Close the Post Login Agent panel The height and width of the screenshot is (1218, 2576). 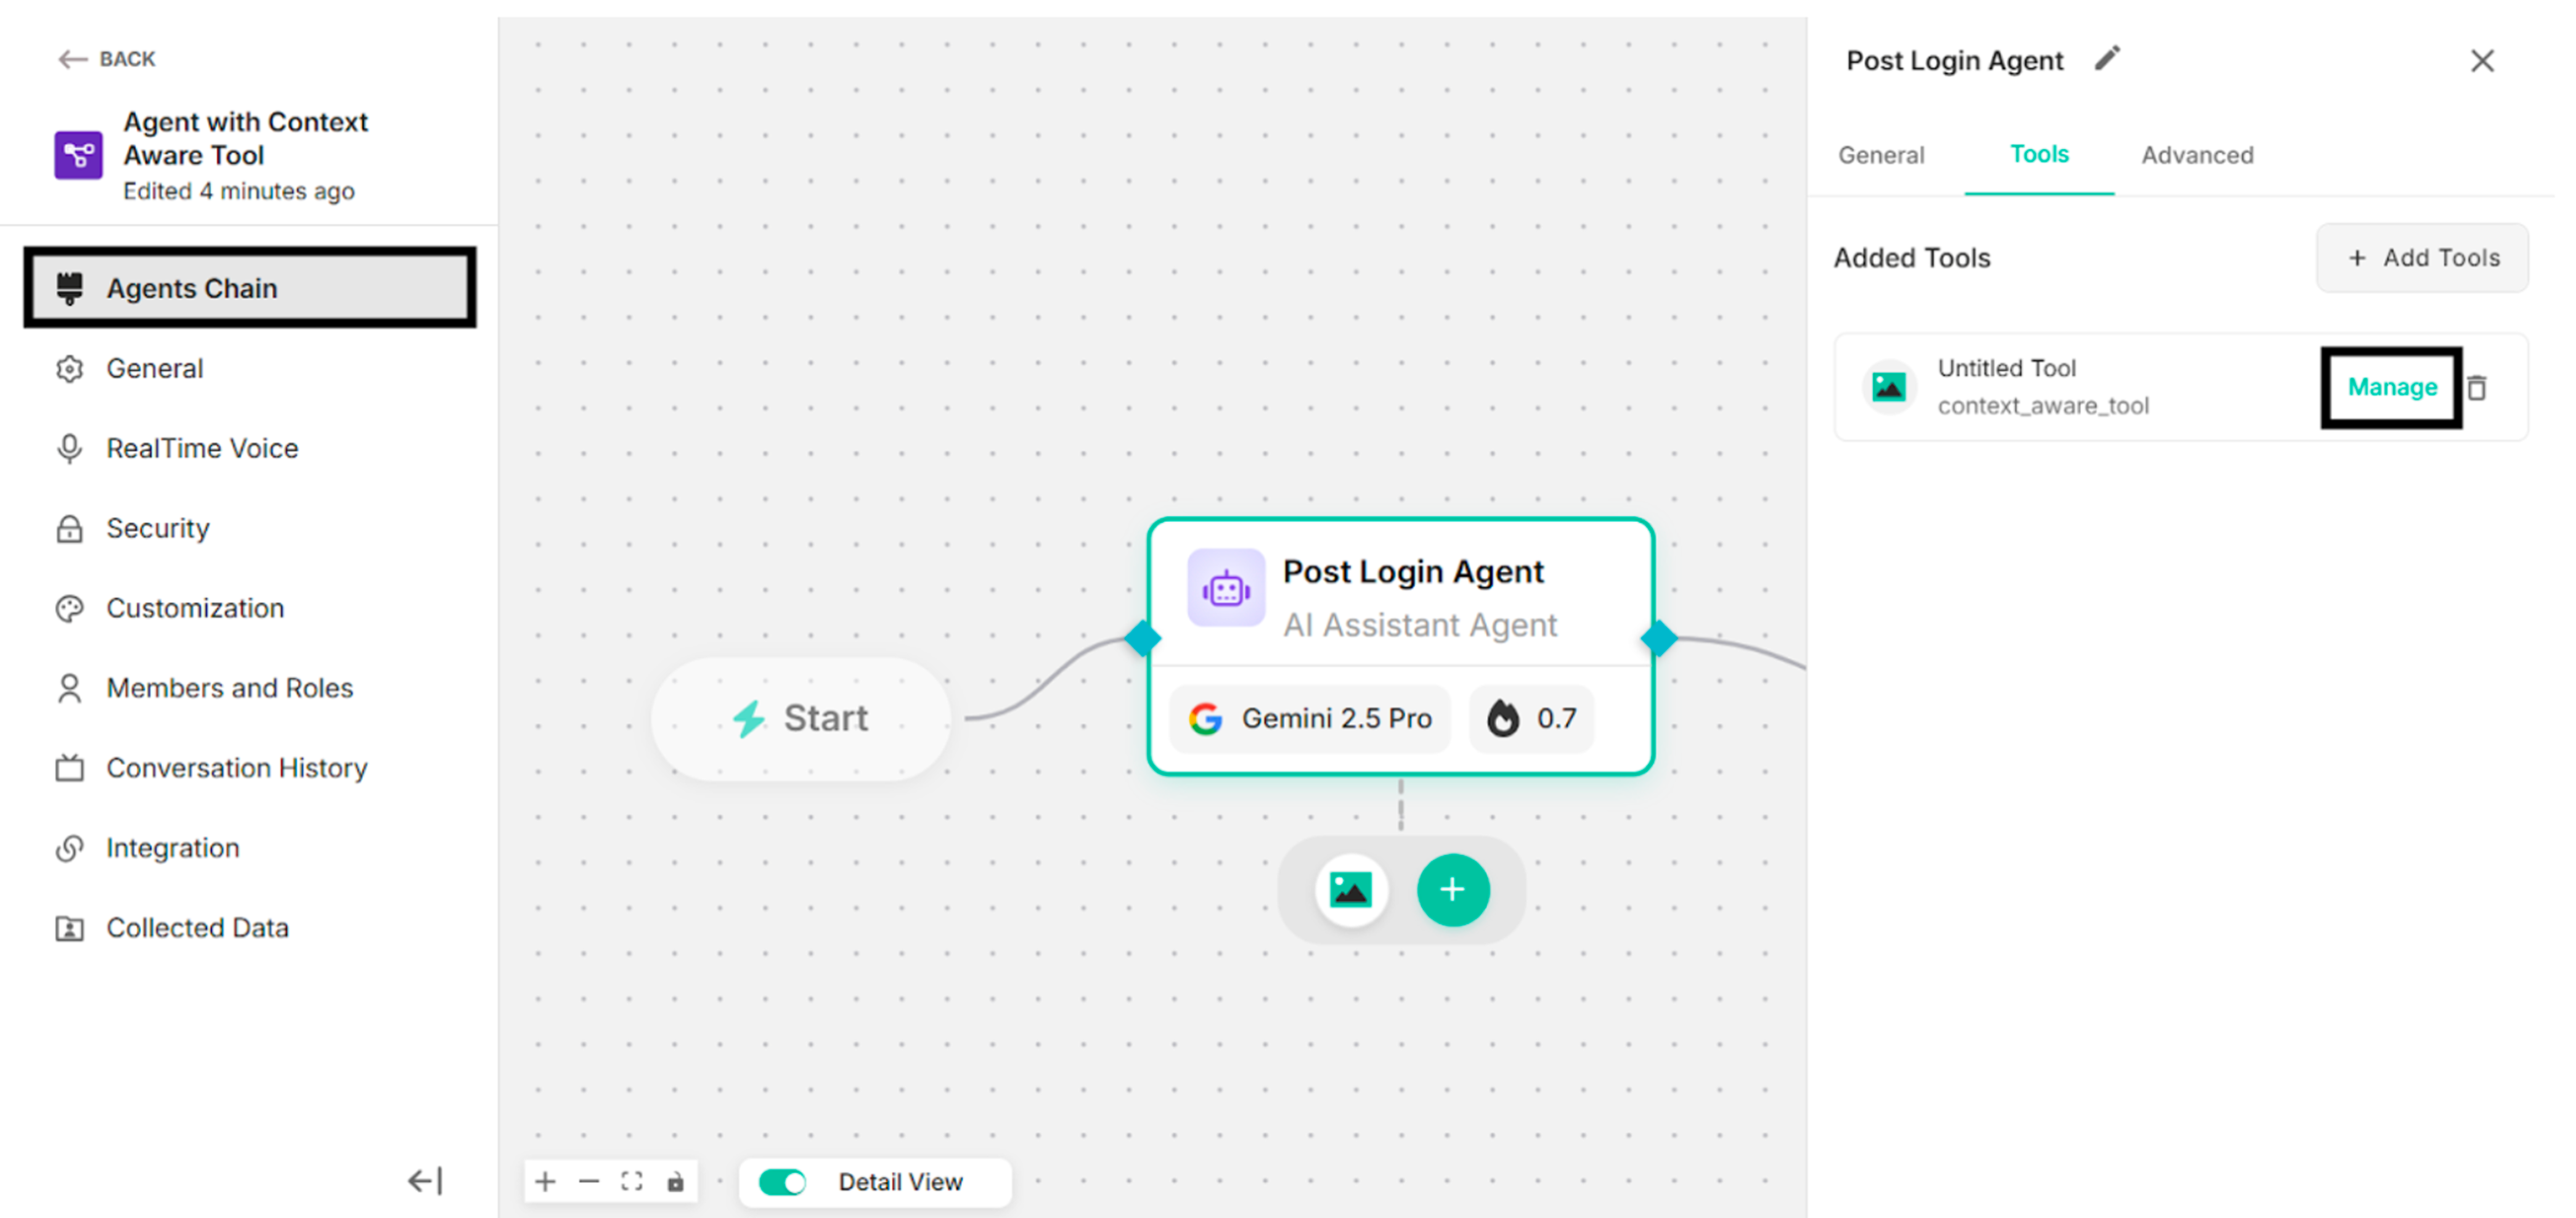(2482, 61)
